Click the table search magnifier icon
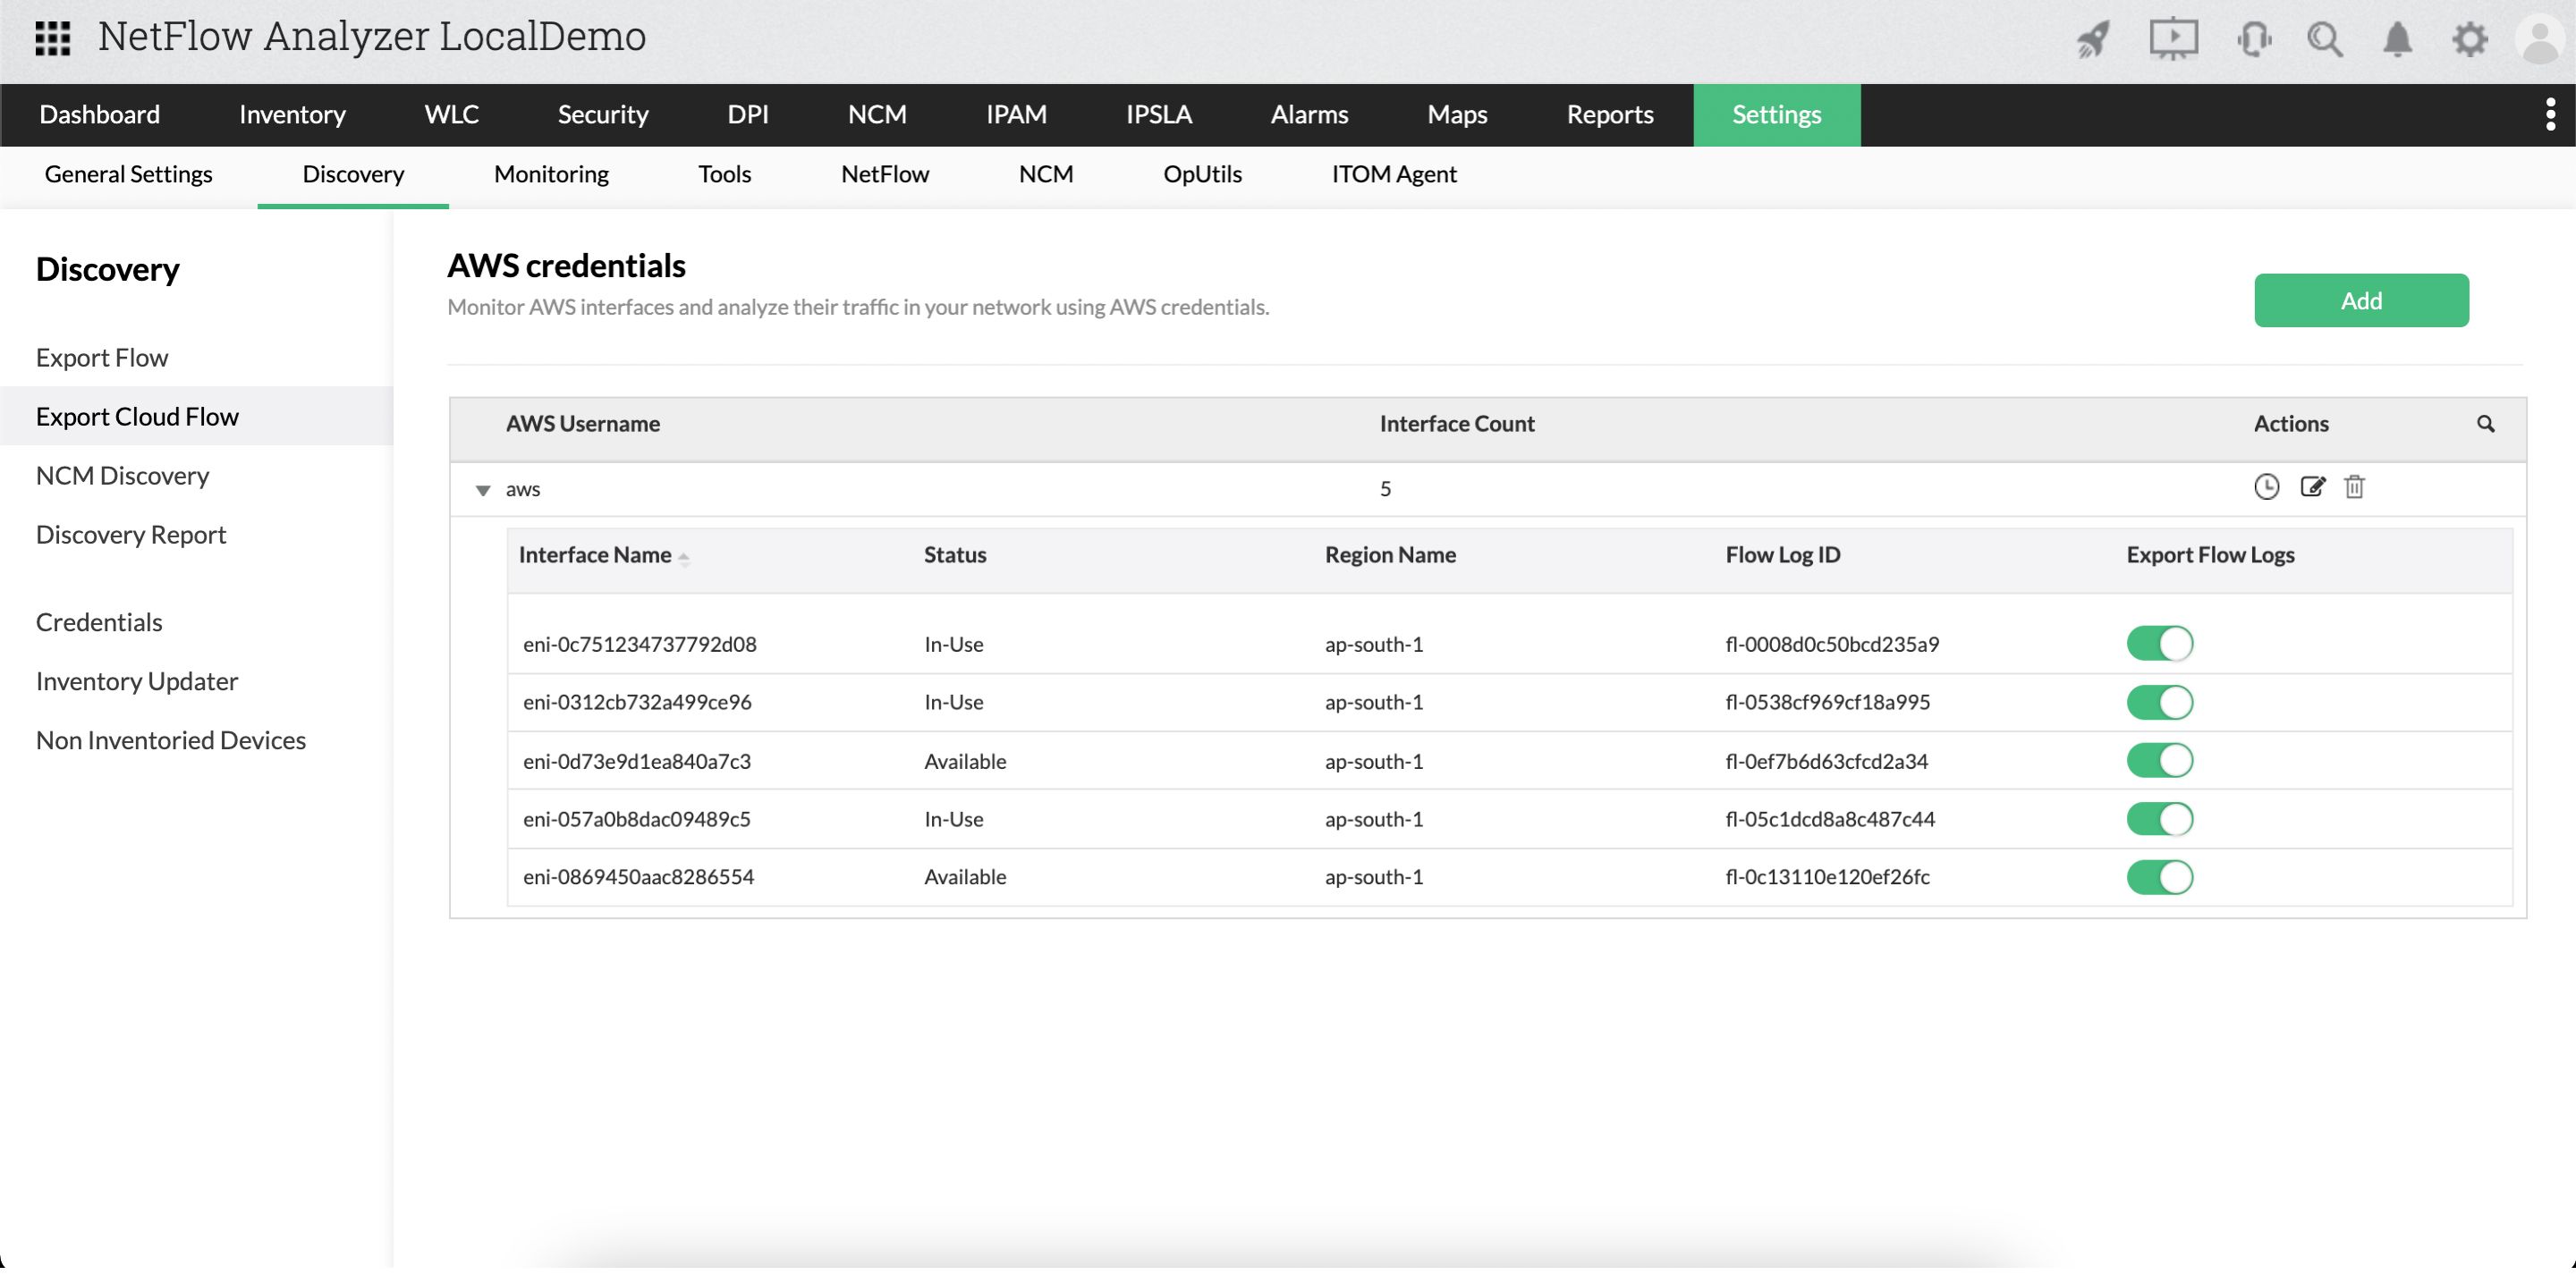This screenshot has height=1275, width=2576. 2485,425
